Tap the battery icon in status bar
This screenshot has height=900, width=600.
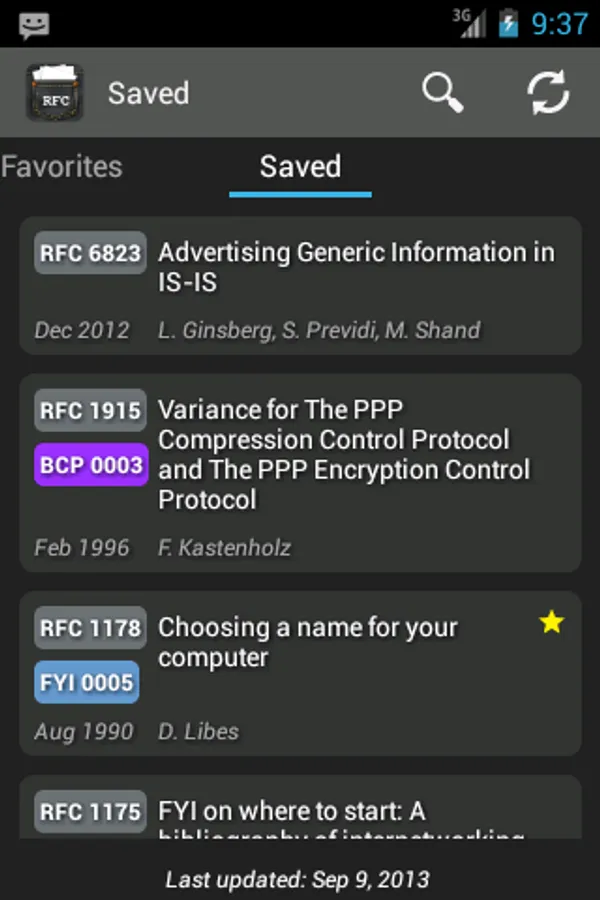[509, 24]
